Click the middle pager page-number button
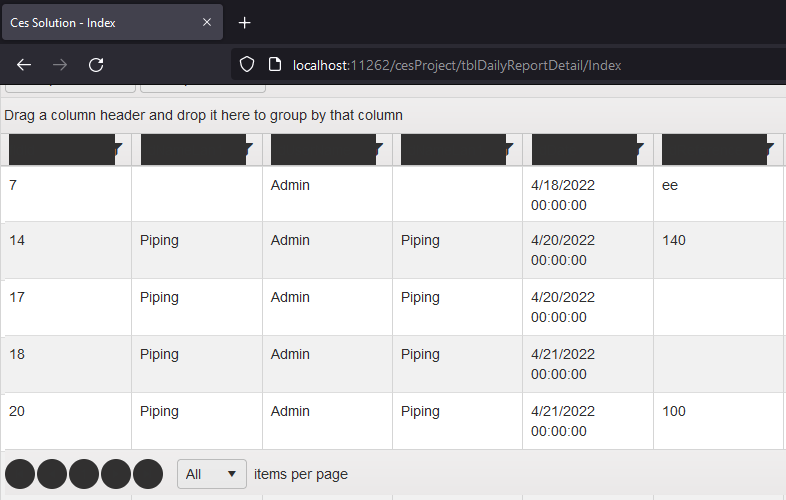This screenshot has width=786, height=500. (x=84, y=474)
